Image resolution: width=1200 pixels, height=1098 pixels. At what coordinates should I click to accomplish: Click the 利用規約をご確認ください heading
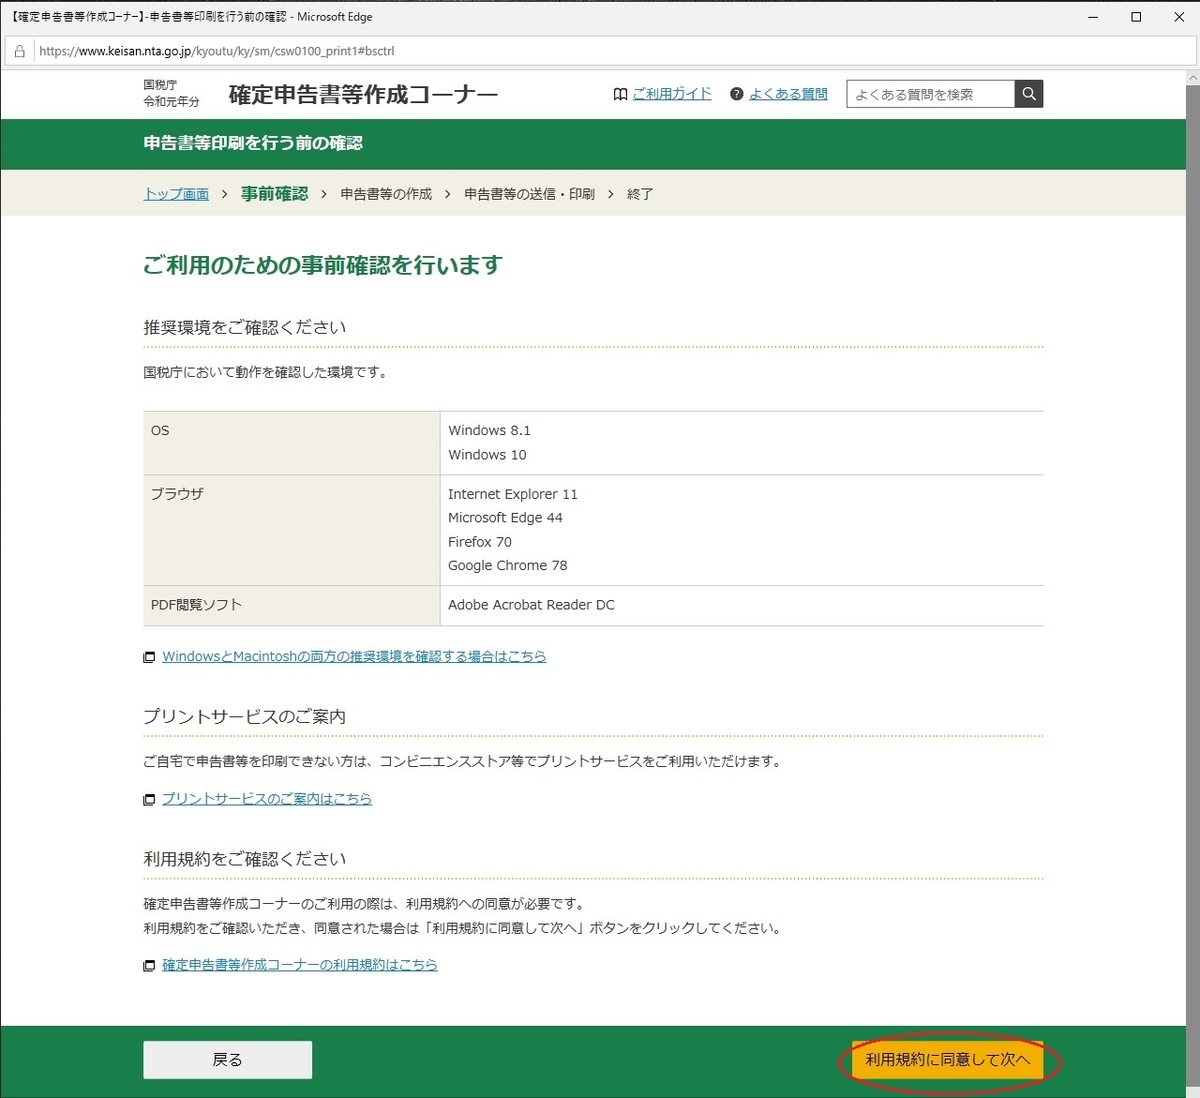click(245, 859)
